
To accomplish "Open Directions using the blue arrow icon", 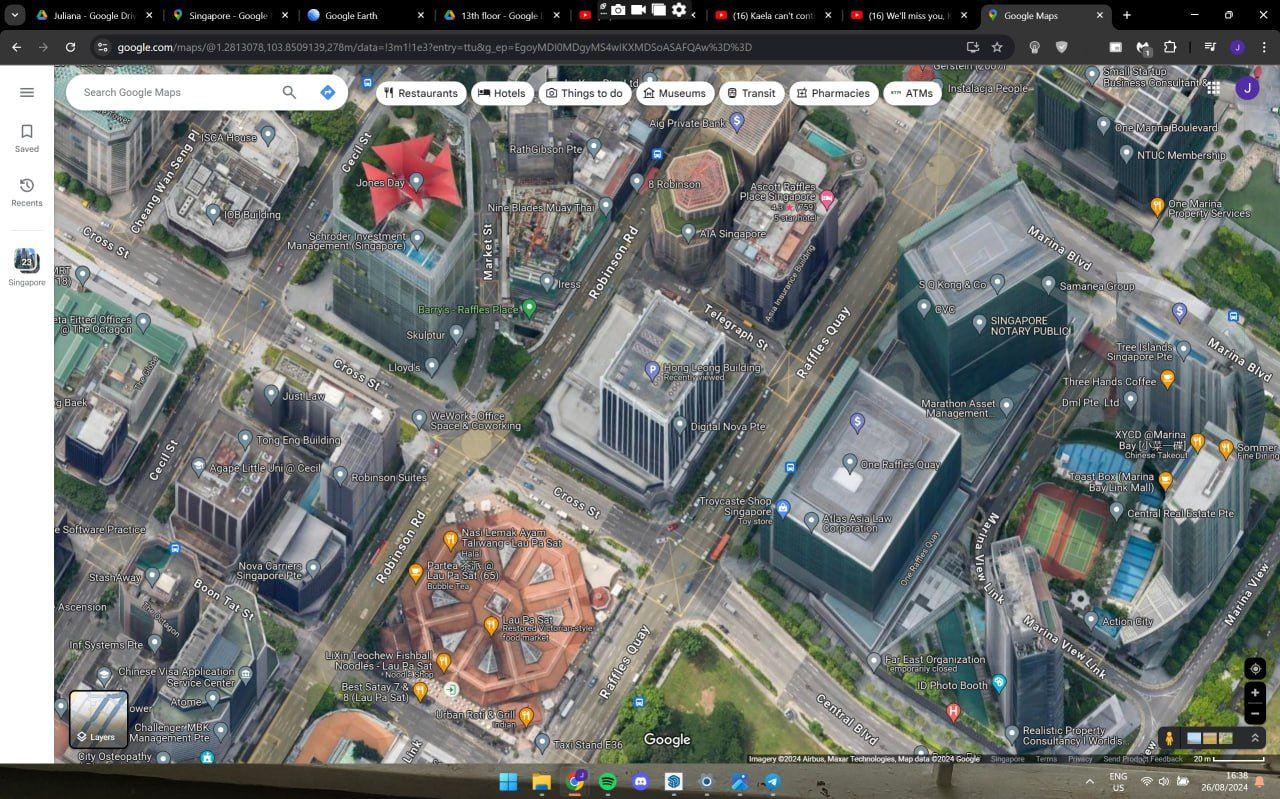I will click(327, 92).
